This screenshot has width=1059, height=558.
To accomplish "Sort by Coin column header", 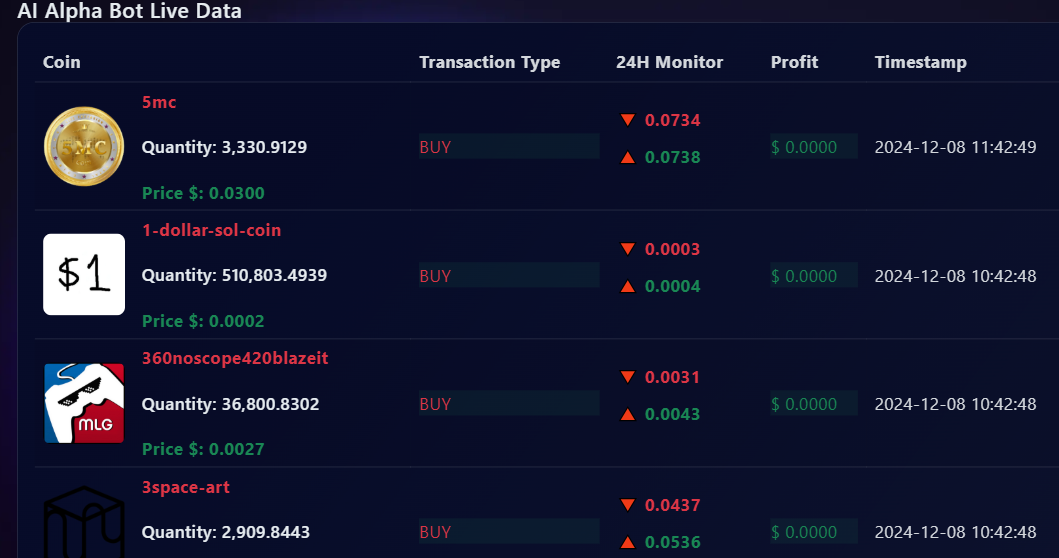I will coord(62,62).
